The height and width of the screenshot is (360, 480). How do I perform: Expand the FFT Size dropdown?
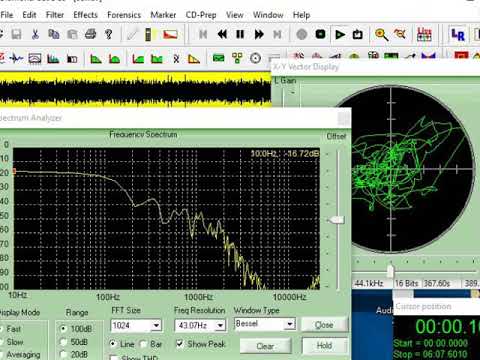[156, 325]
